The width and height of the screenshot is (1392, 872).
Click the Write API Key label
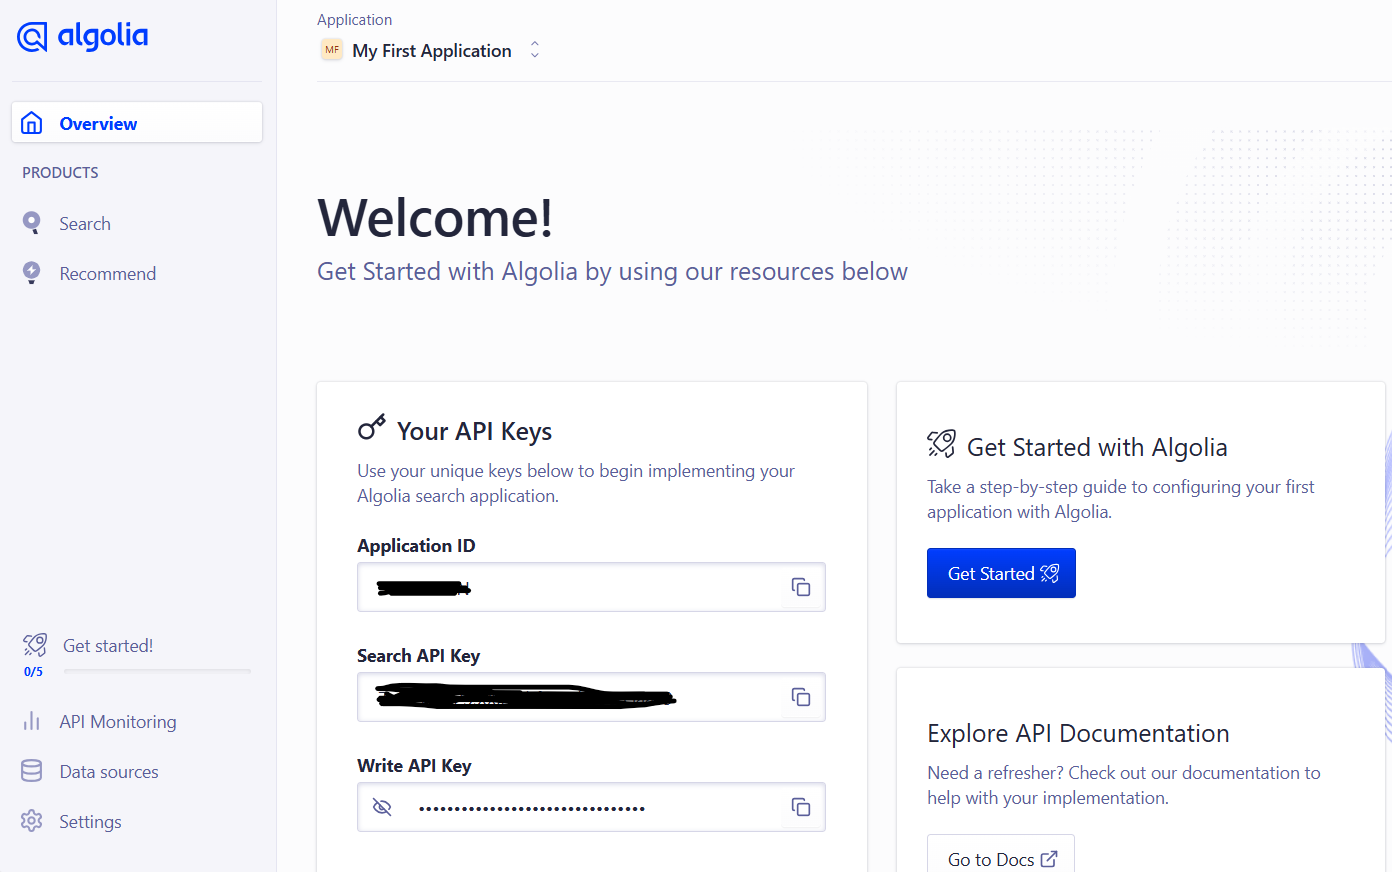coord(414,766)
